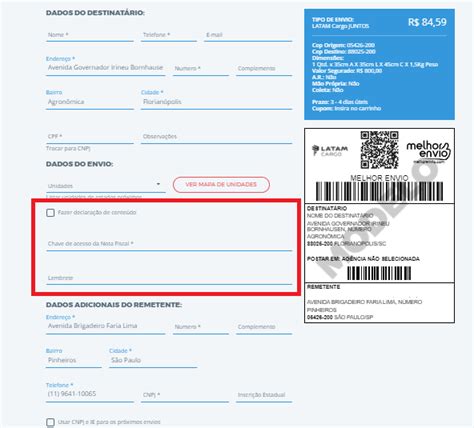Click Trocar para CNPJ link
This screenshot has width=474, height=428.
point(68,148)
